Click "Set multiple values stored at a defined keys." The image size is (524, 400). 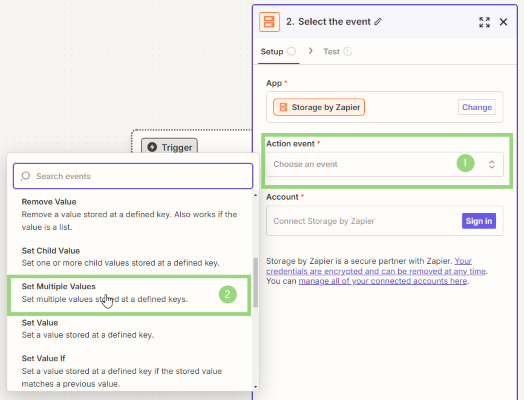click(x=105, y=299)
